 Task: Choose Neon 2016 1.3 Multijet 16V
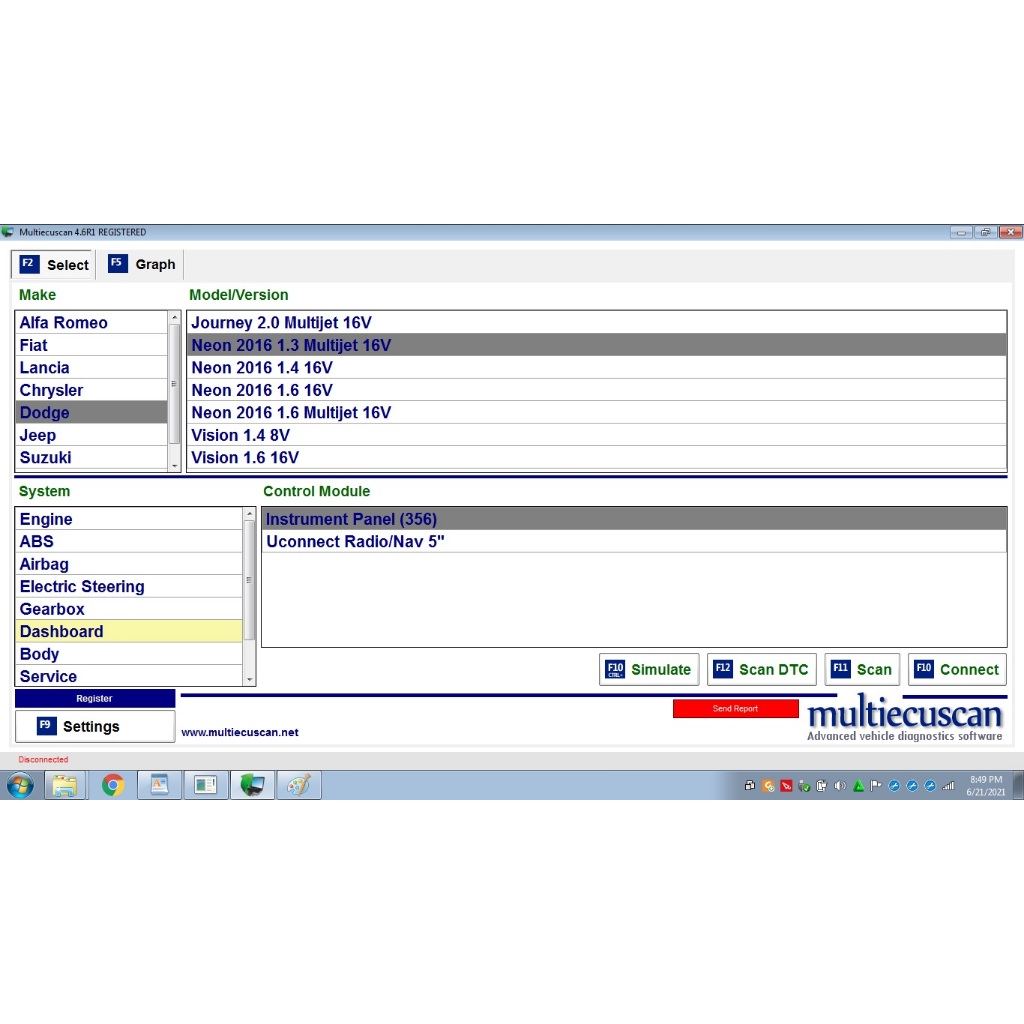coord(596,345)
